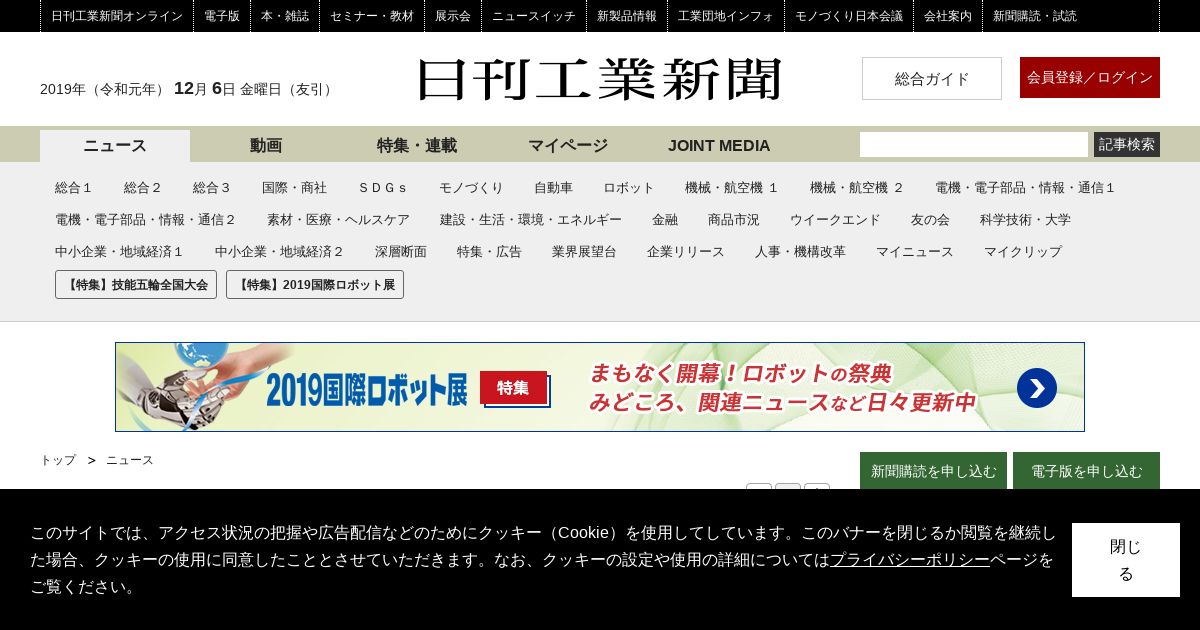Open 中小企業・地域経済１ category

pyautogui.click(x=120, y=252)
